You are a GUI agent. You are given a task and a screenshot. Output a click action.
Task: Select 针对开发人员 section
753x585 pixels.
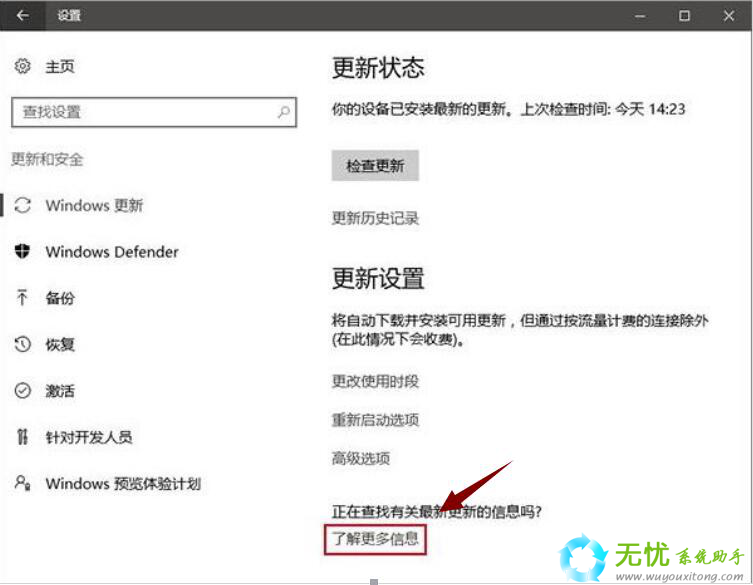point(89,437)
